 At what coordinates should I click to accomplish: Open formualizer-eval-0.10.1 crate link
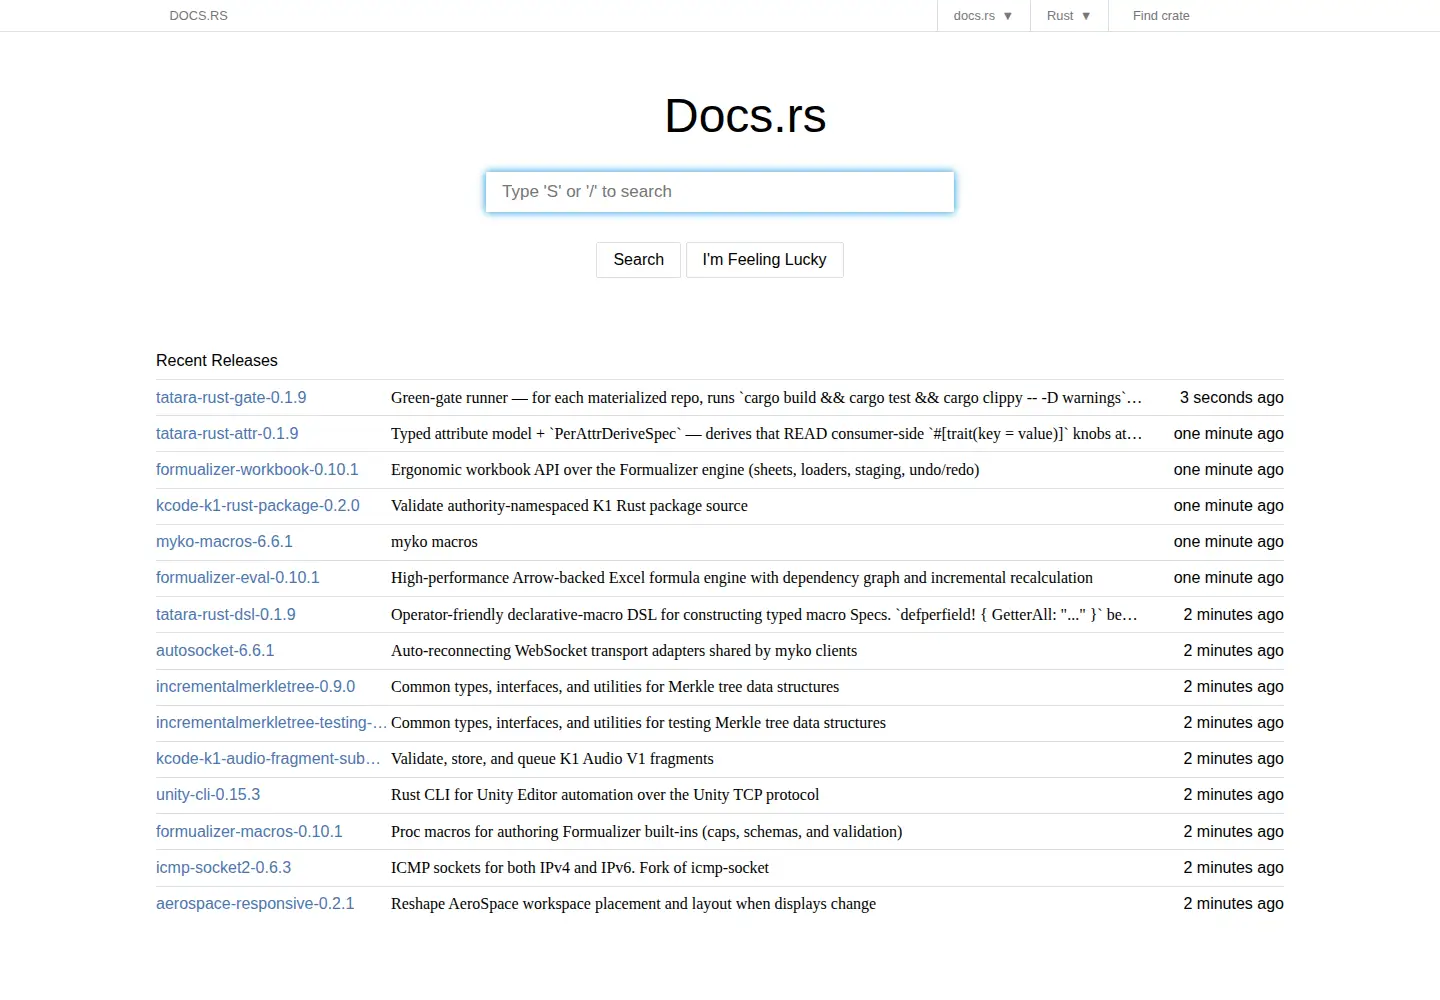(x=238, y=578)
